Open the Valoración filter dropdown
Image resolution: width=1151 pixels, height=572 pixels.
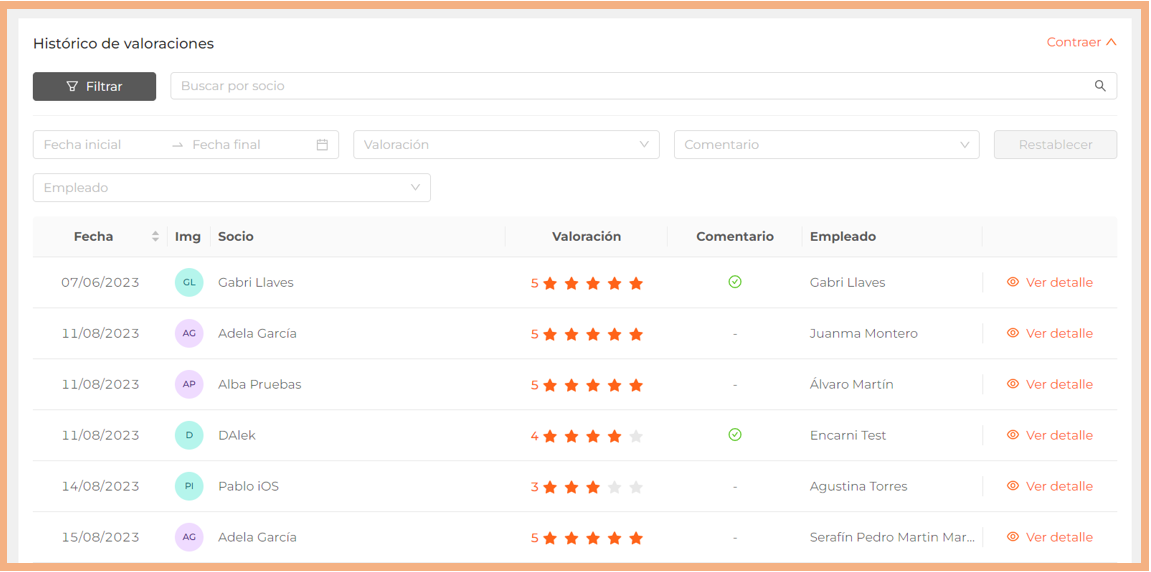click(x=506, y=145)
